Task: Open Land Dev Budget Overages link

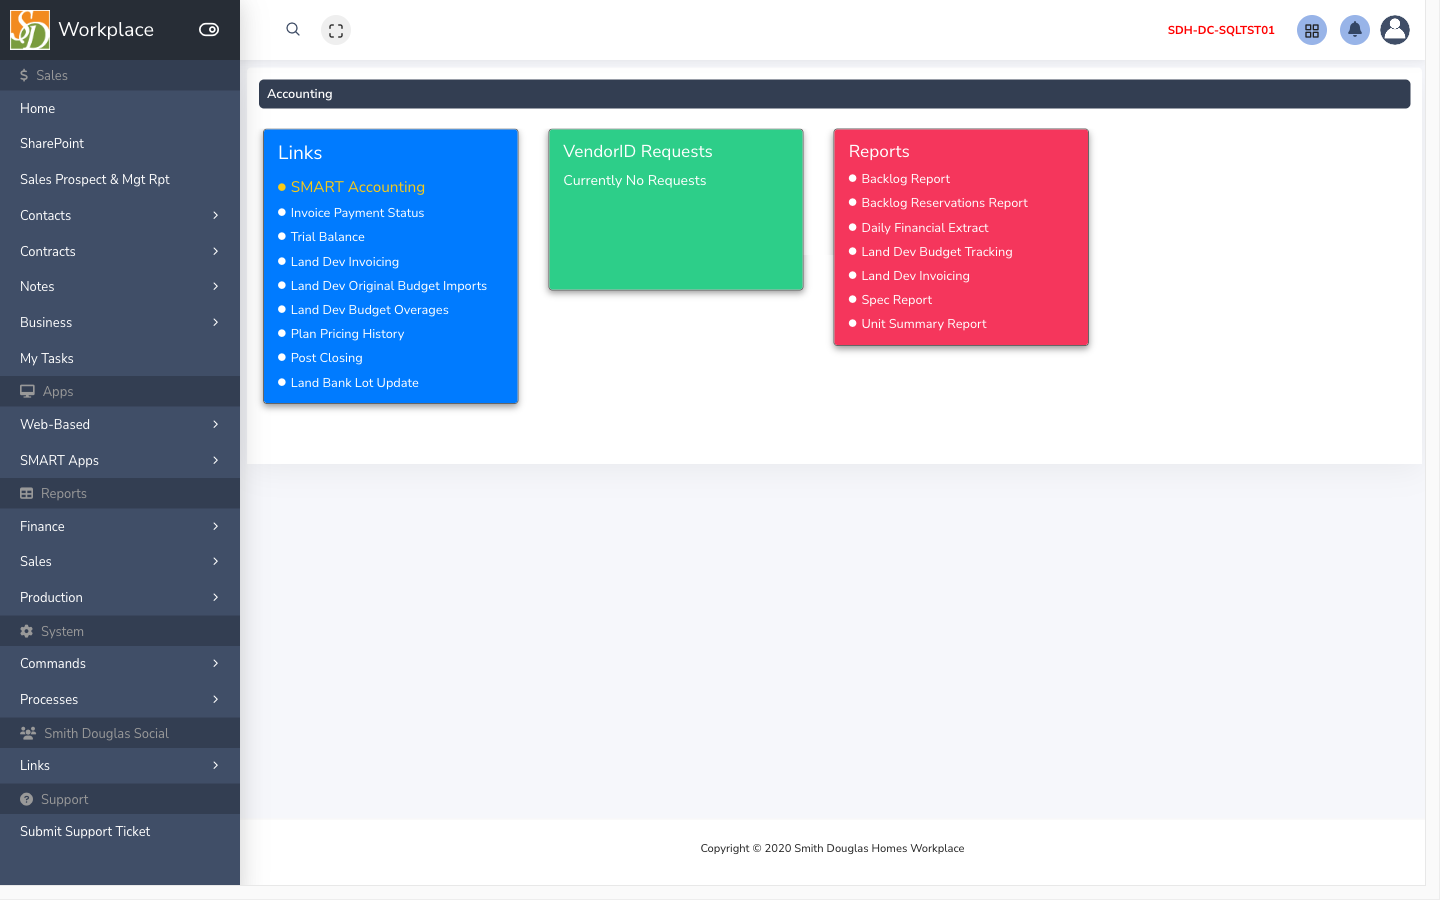Action: pyautogui.click(x=369, y=310)
